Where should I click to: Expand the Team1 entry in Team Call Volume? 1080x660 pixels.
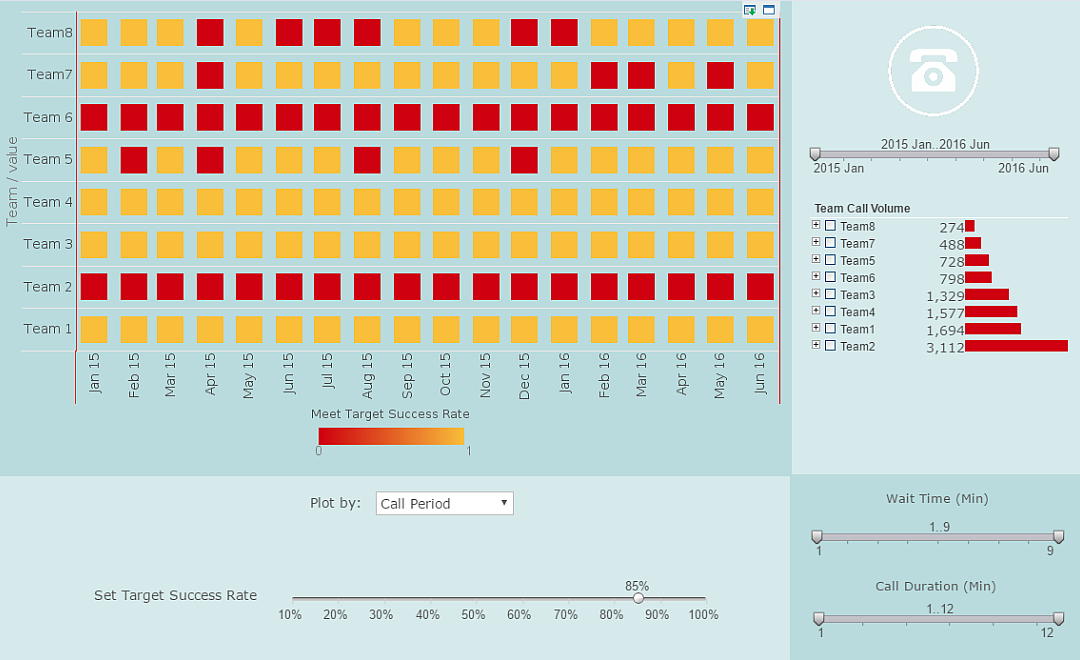pos(816,328)
